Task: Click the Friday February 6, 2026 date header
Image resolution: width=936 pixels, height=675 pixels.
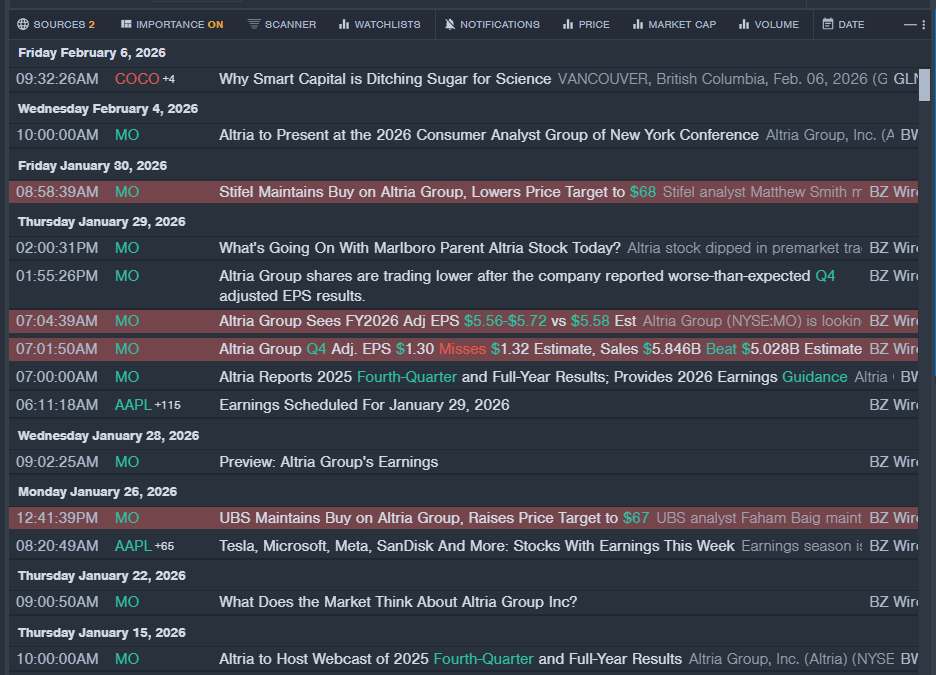Action: pyautogui.click(x=92, y=53)
